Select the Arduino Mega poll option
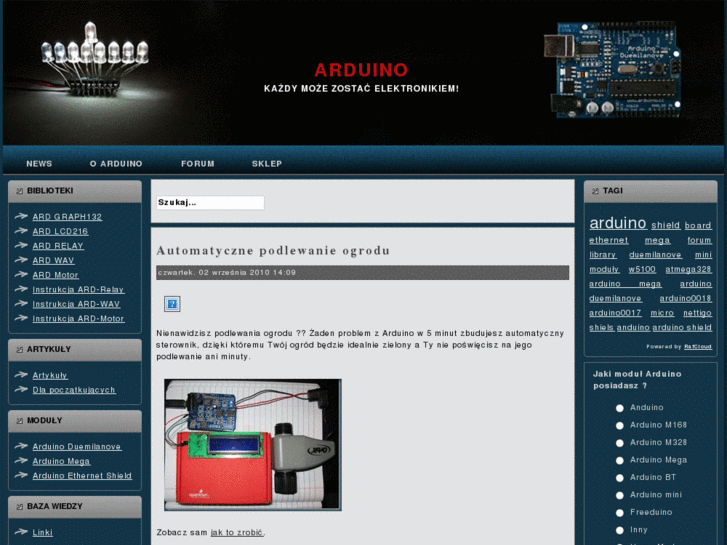Image resolution: width=727 pixels, height=545 pixels. coord(619,461)
